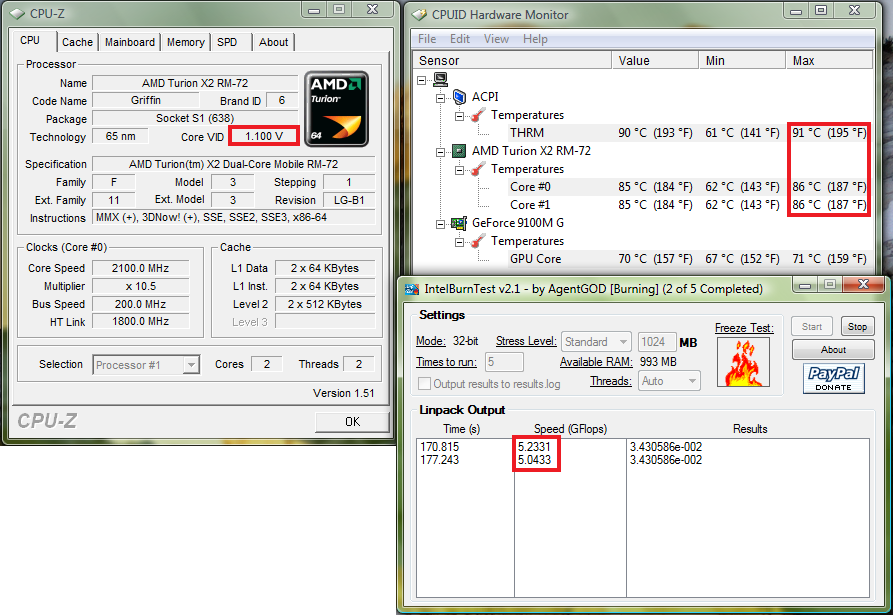Click the IntelBurnTest title bar icon
Image resolution: width=893 pixels, height=615 pixels.
coord(412,289)
